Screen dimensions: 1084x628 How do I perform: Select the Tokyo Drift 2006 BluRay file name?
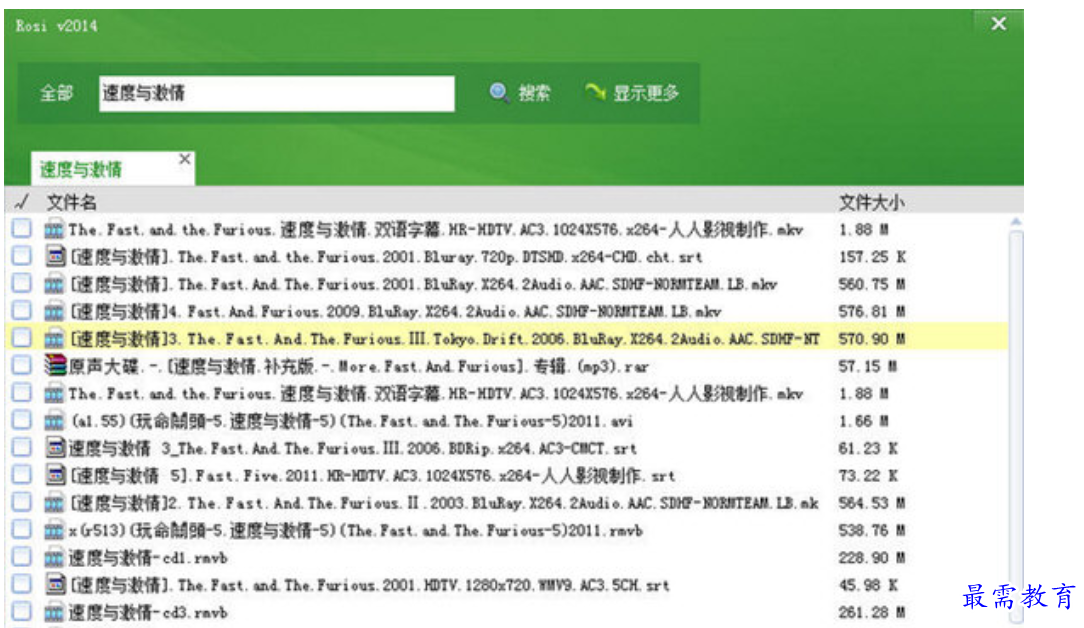click(445, 339)
